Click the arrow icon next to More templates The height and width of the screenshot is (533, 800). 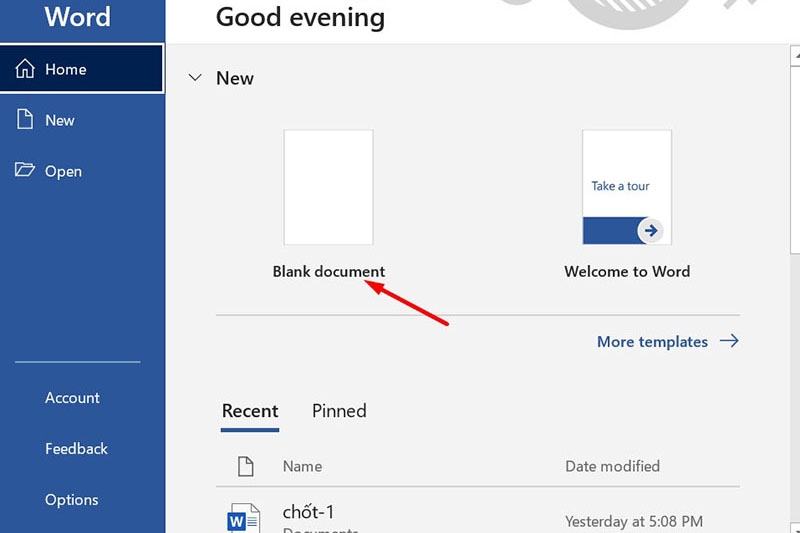click(x=729, y=341)
